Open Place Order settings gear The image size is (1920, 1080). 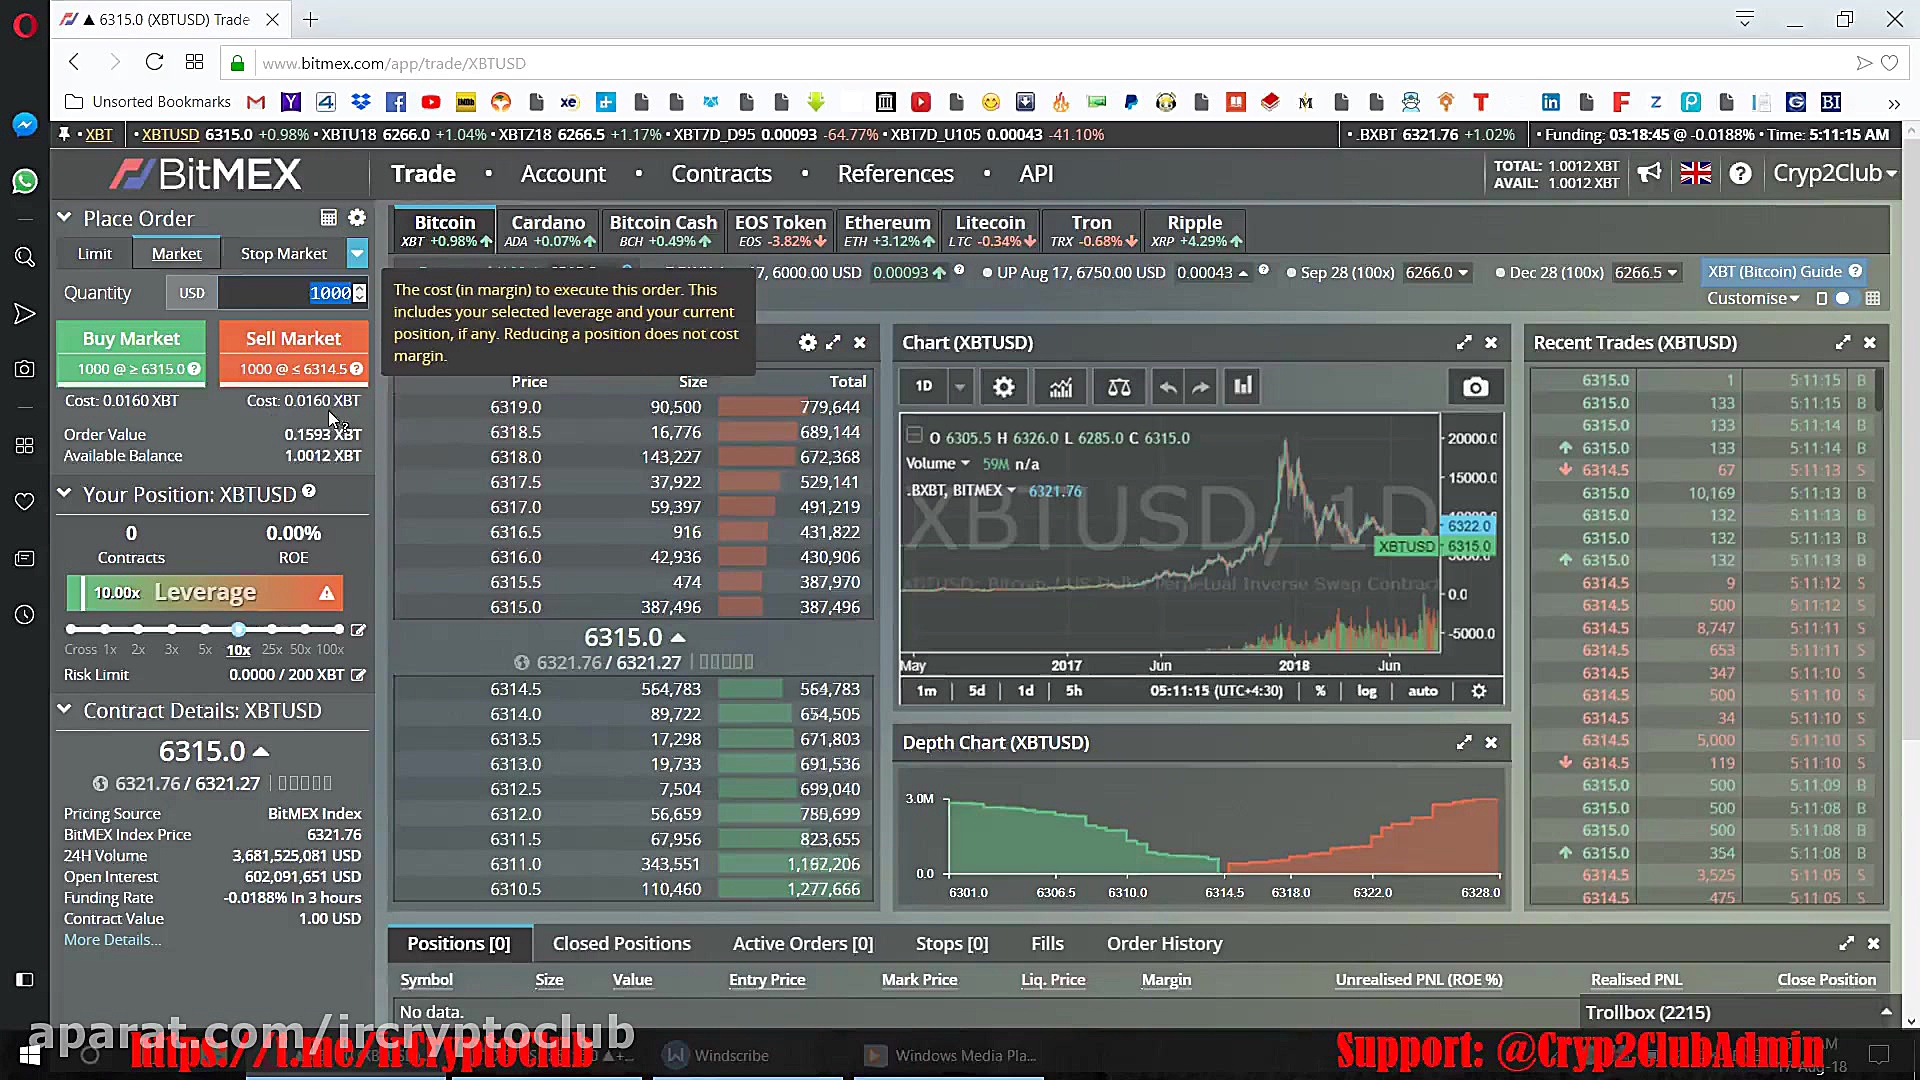click(x=357, y=218)
